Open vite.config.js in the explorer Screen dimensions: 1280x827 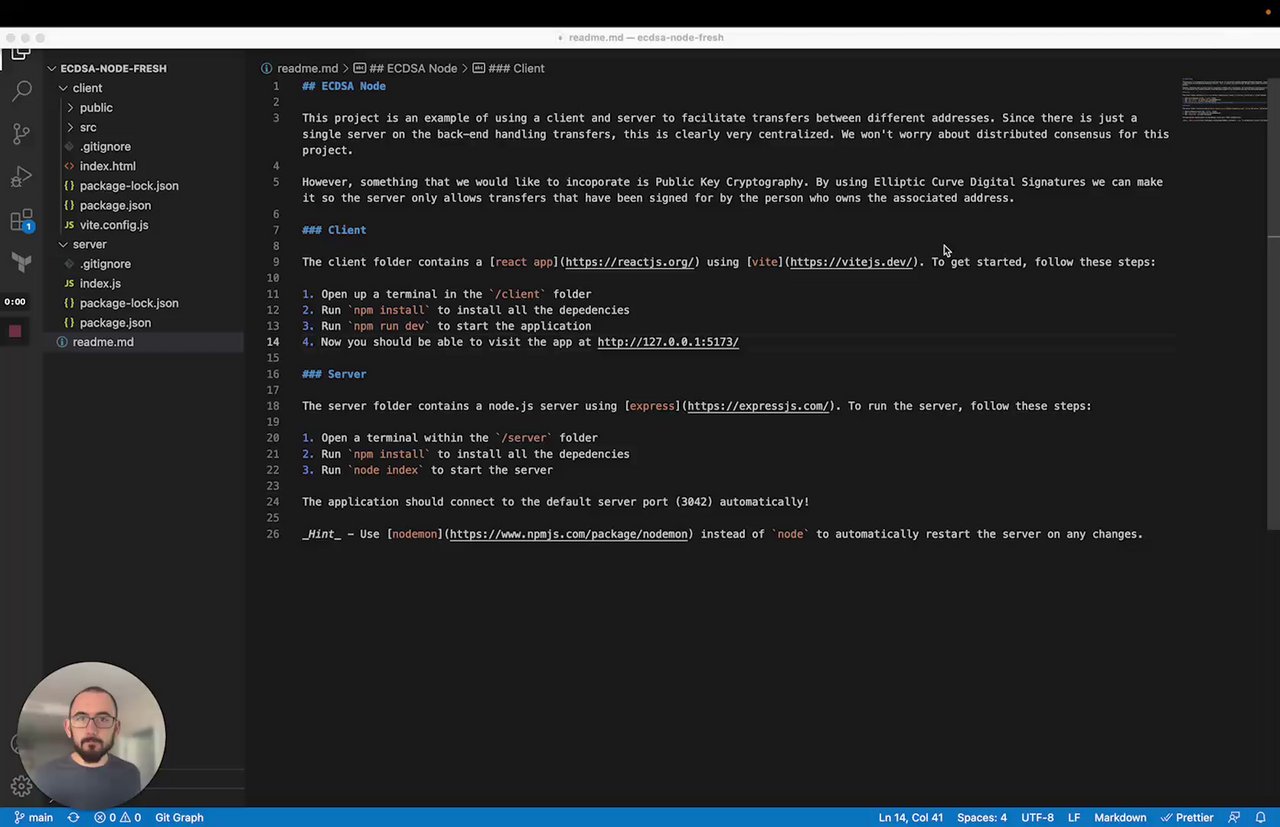click(113, 225)
